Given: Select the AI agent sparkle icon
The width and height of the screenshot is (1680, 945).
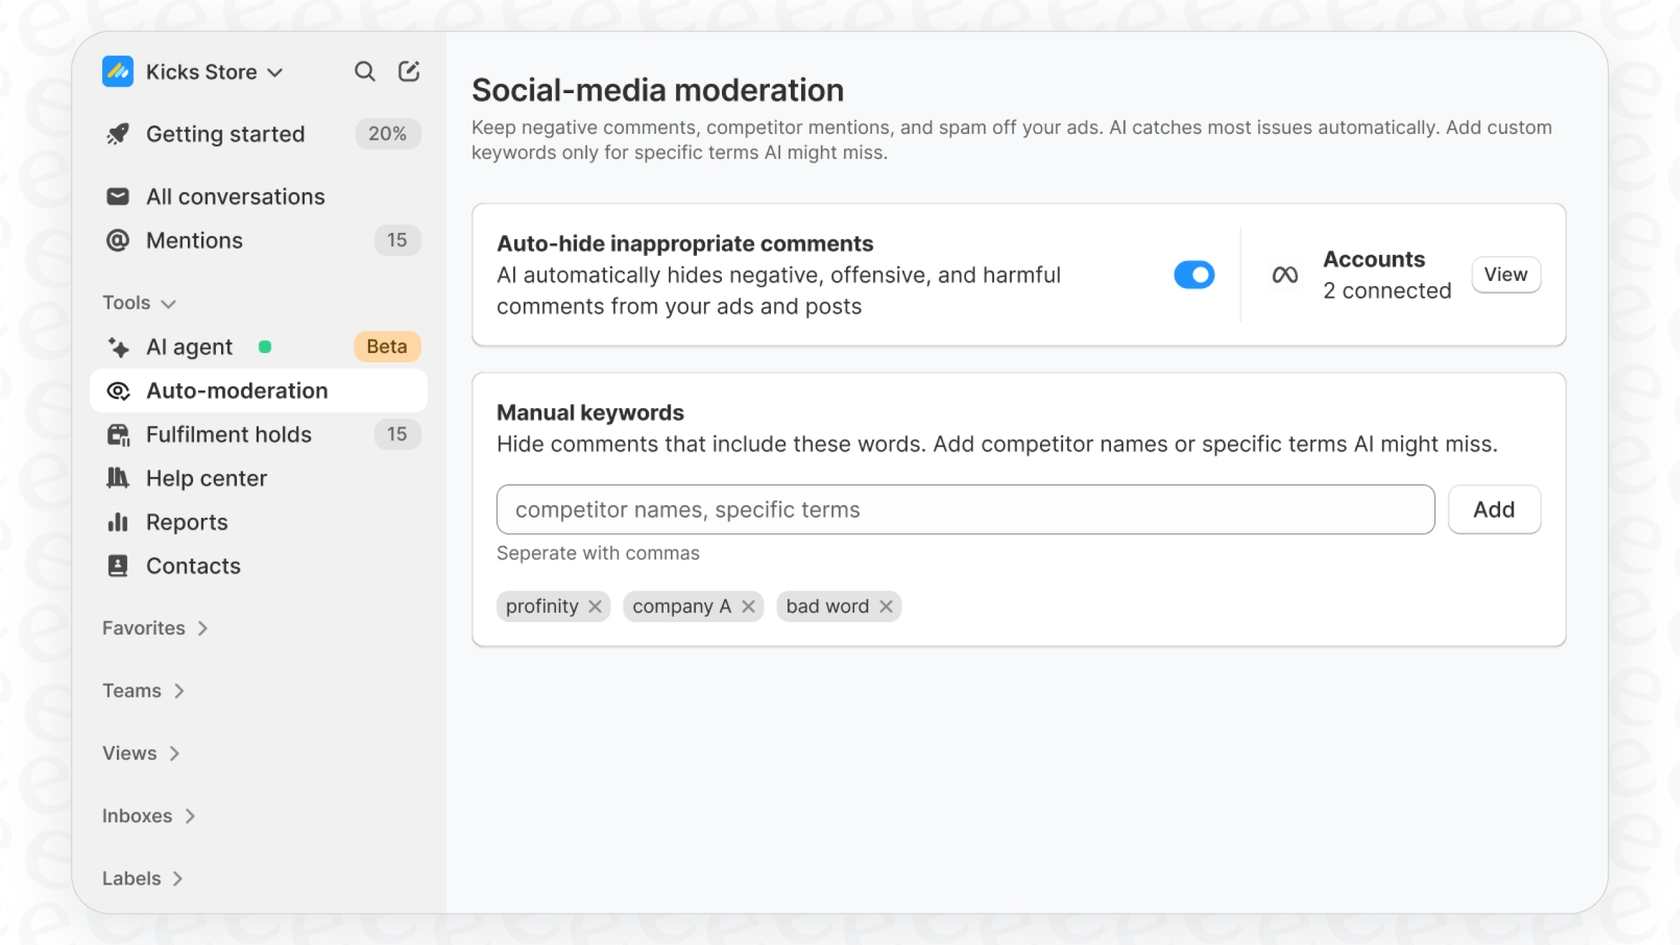Looking at the screenshot, I should [x=118, y=346].
